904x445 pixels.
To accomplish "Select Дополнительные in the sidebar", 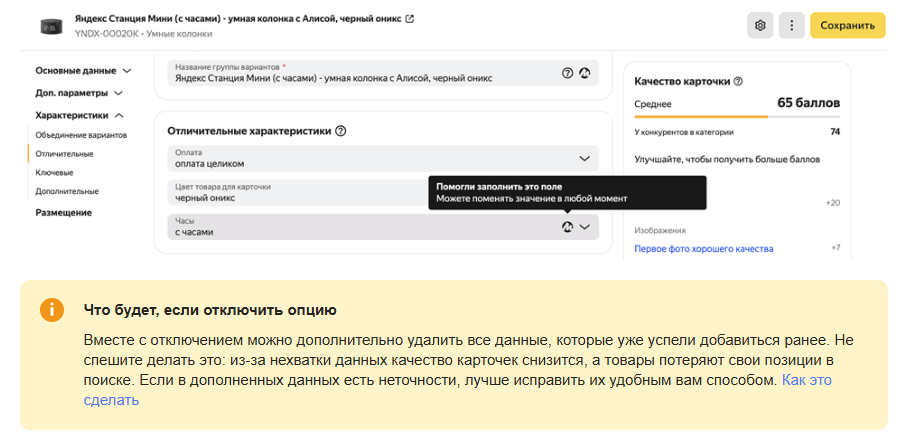I will click(67, 191).
